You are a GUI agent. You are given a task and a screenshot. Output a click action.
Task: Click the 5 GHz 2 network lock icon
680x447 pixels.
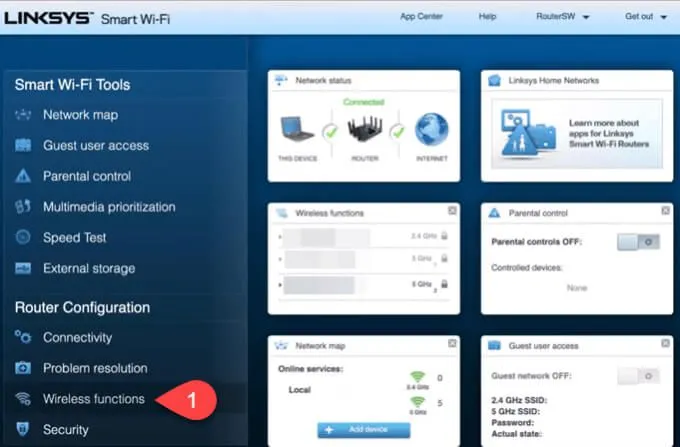(444, 284)
